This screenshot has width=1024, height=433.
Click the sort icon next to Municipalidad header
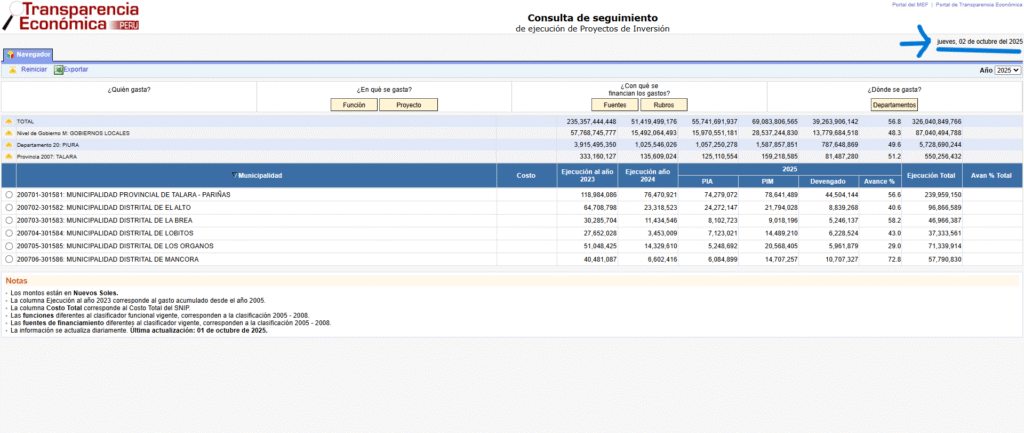(x=234, y=175)
